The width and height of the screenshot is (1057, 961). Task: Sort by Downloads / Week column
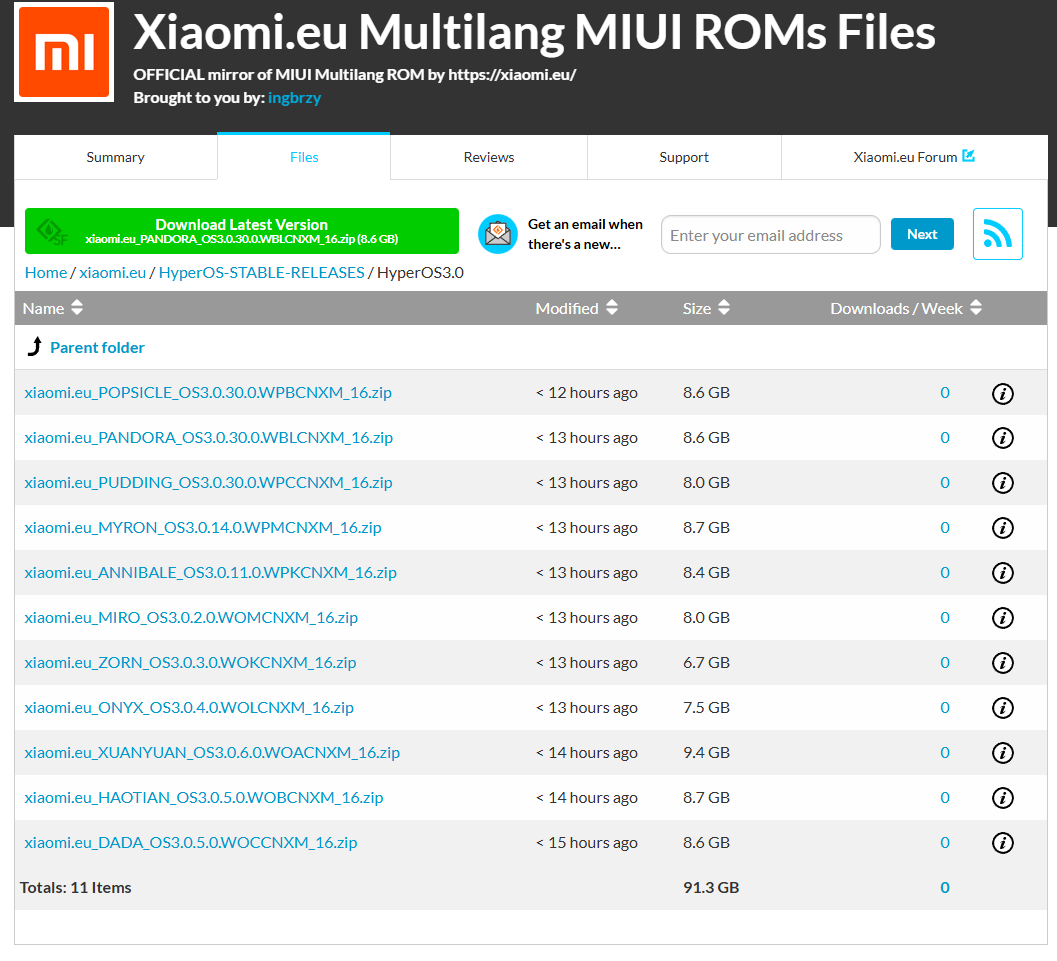coord(976,308)
